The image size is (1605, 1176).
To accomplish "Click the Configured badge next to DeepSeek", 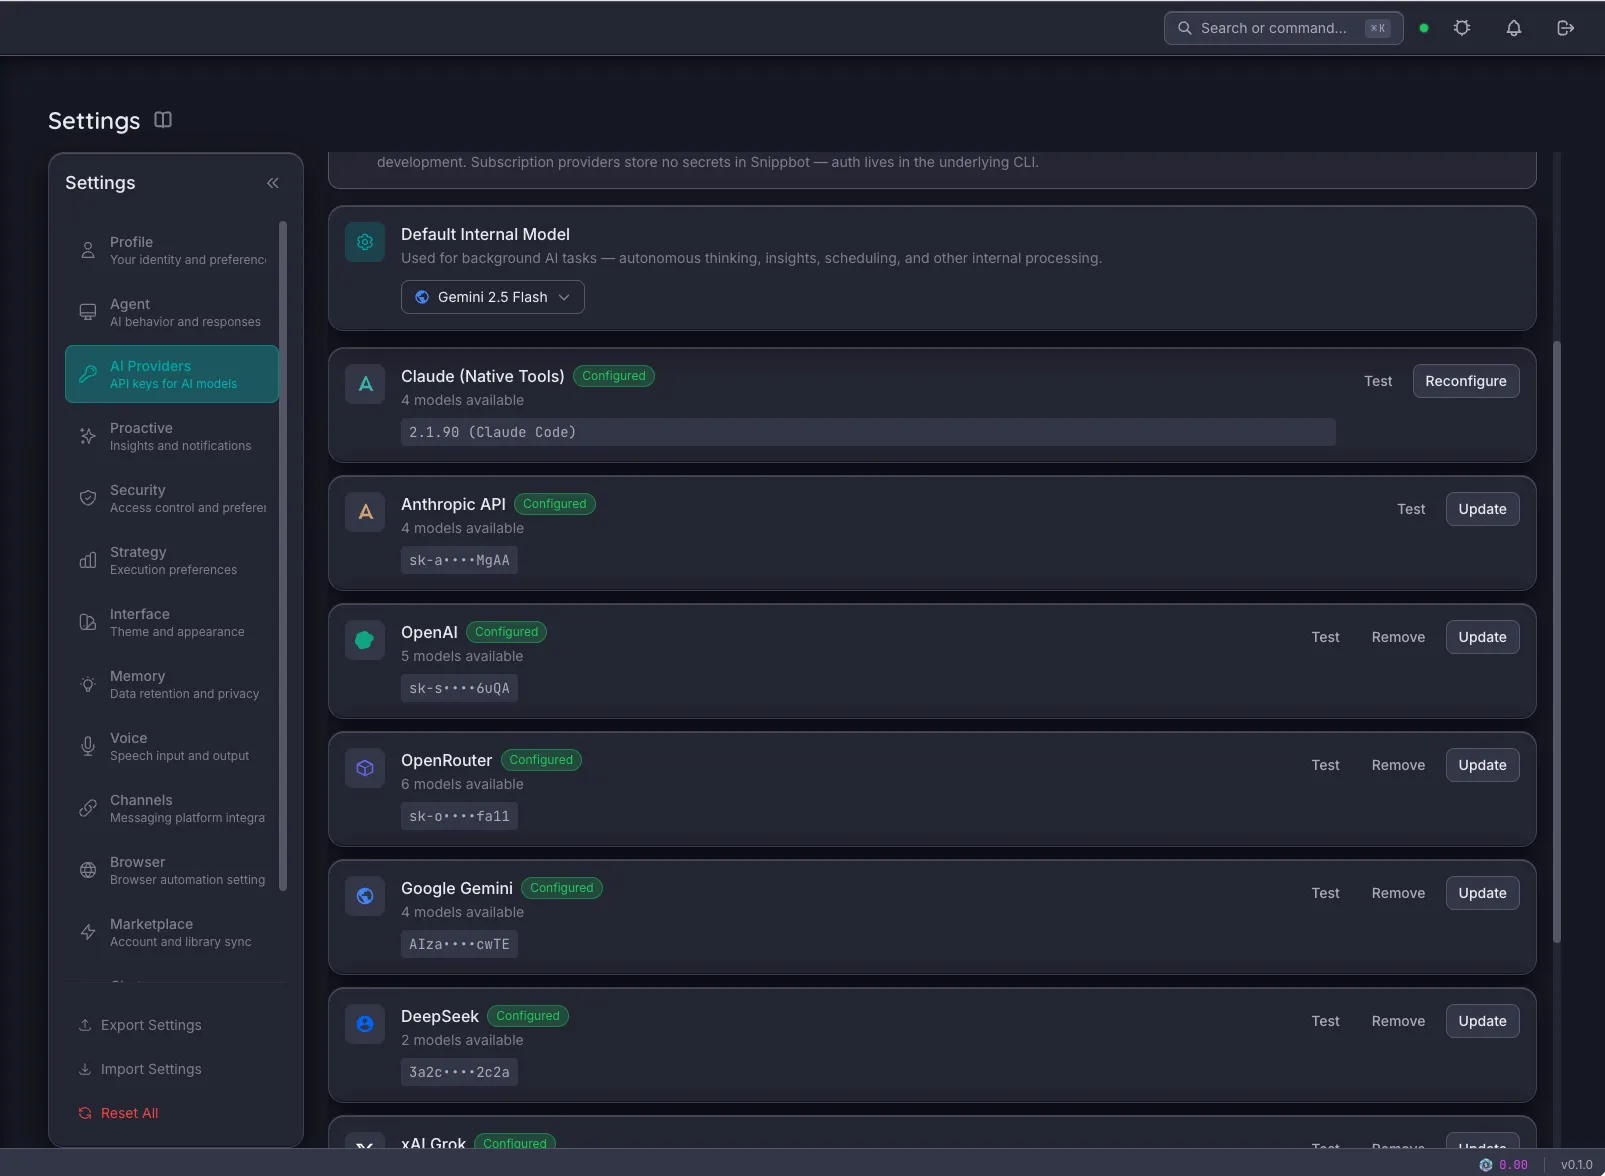I will 528,1016.
